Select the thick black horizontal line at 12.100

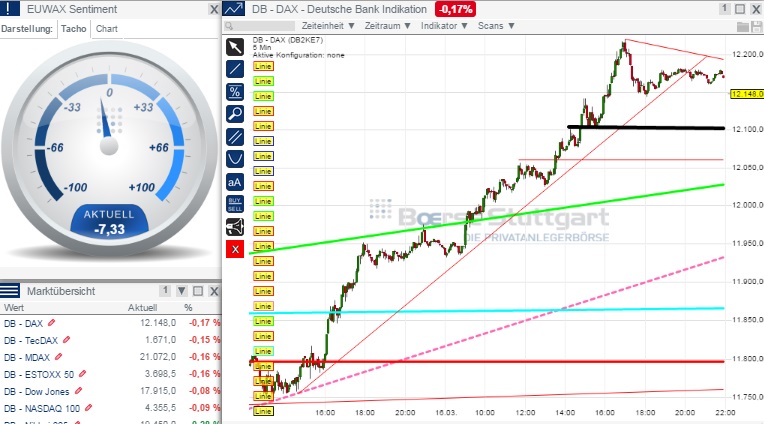(x=646, y=128)
